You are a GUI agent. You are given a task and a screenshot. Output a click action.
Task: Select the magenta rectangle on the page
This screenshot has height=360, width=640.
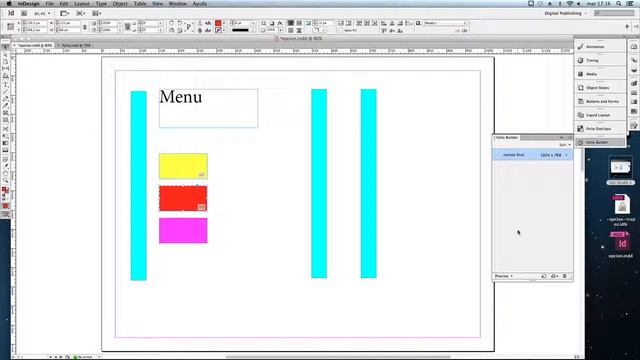coord(183,231)
